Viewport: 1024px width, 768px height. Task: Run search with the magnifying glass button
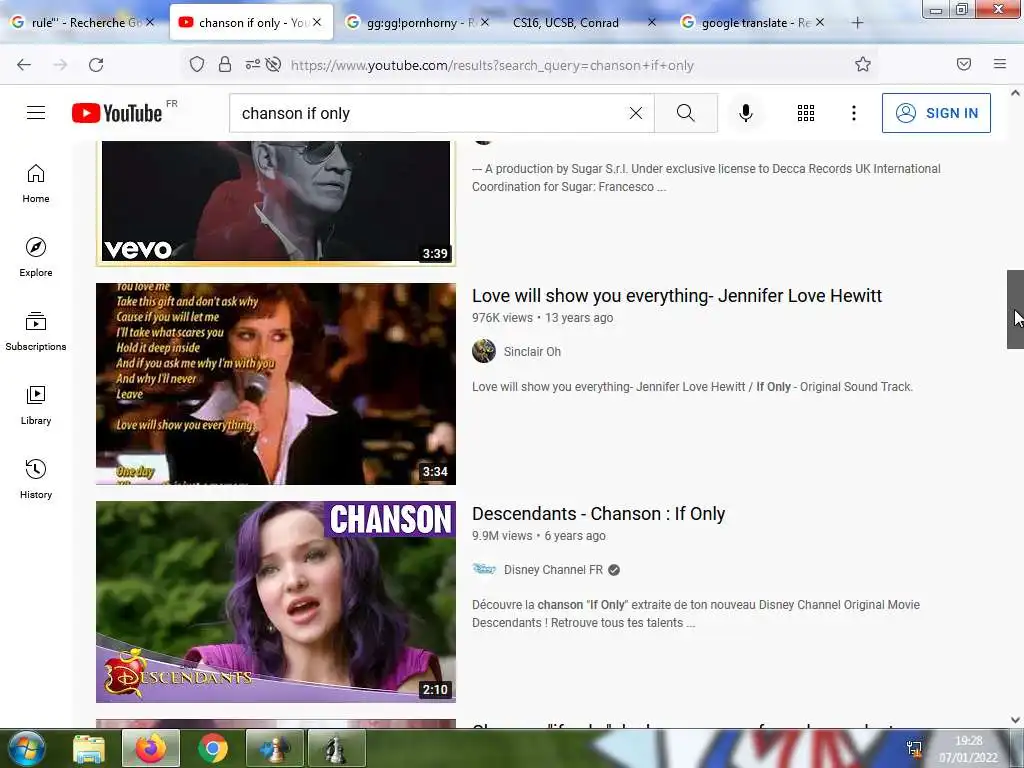coord(686,113)
